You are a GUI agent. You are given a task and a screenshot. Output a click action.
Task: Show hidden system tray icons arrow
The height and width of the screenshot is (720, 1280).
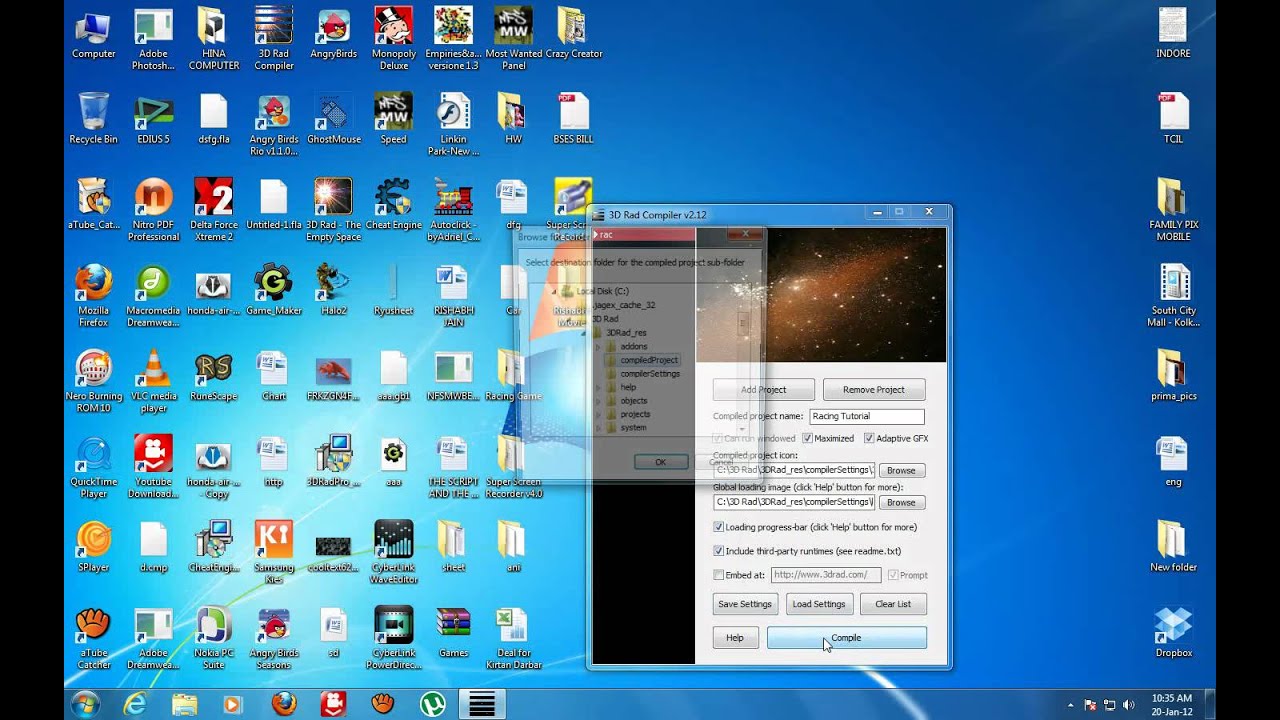point(1070,705)
